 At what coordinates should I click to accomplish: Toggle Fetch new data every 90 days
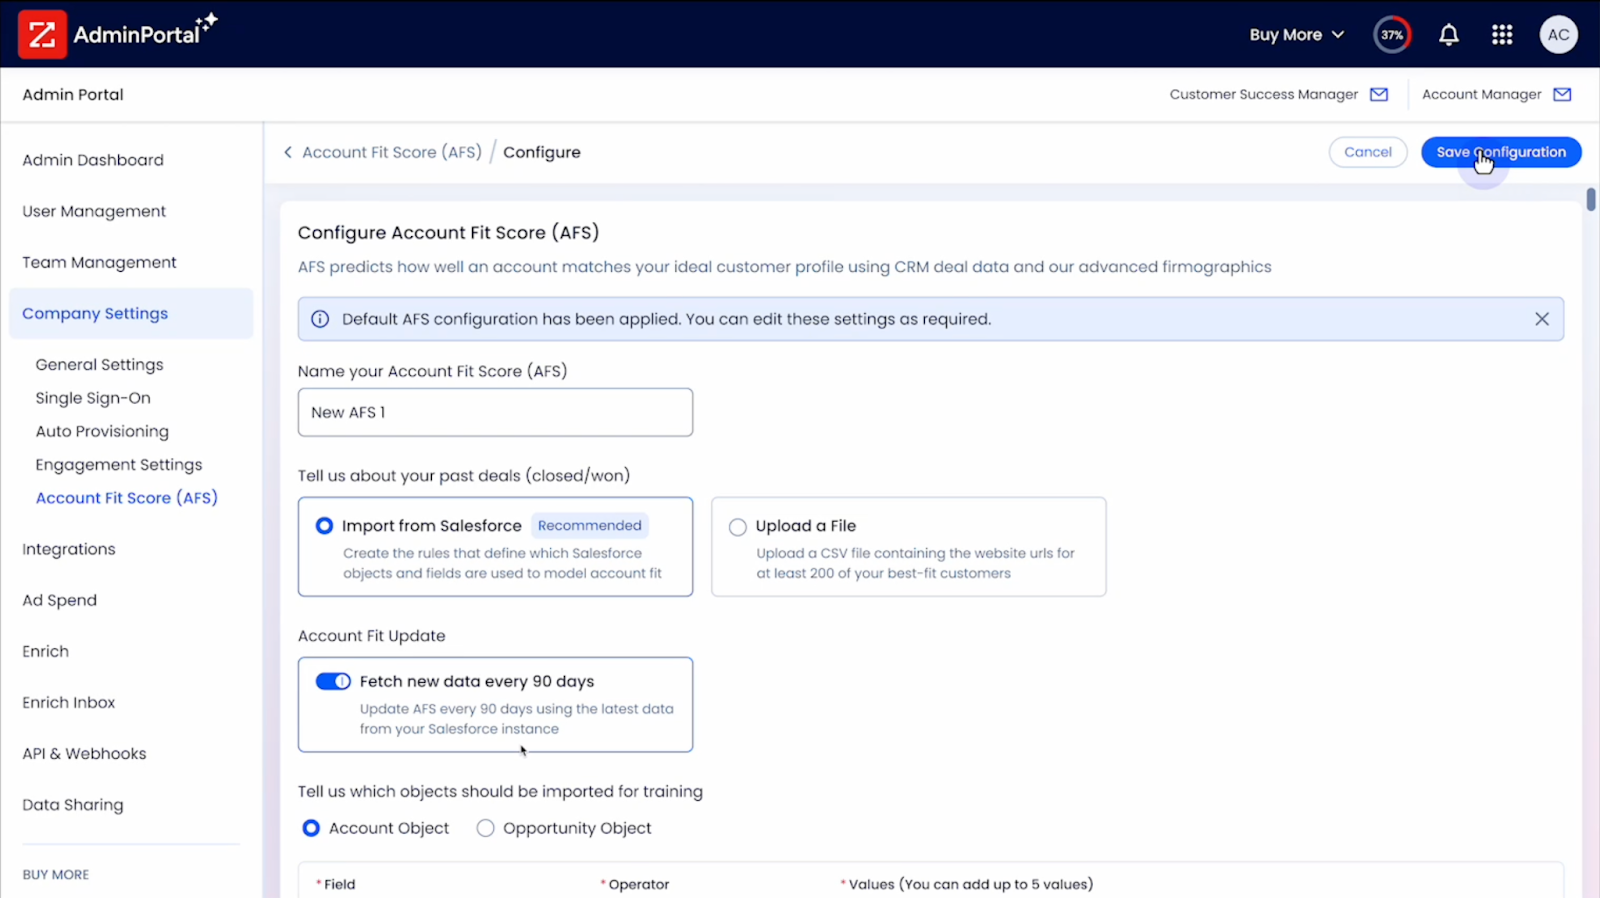pyautogui.click(x=333, y=681)
